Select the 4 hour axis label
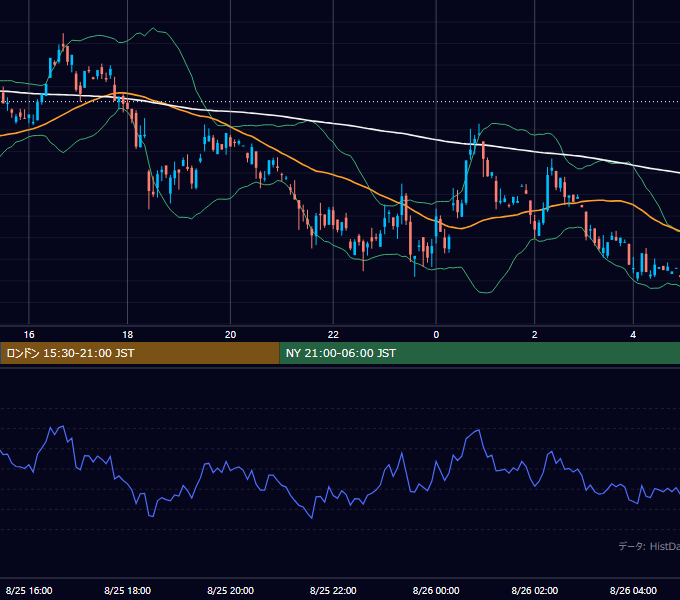680x600 pixels. 633,335
